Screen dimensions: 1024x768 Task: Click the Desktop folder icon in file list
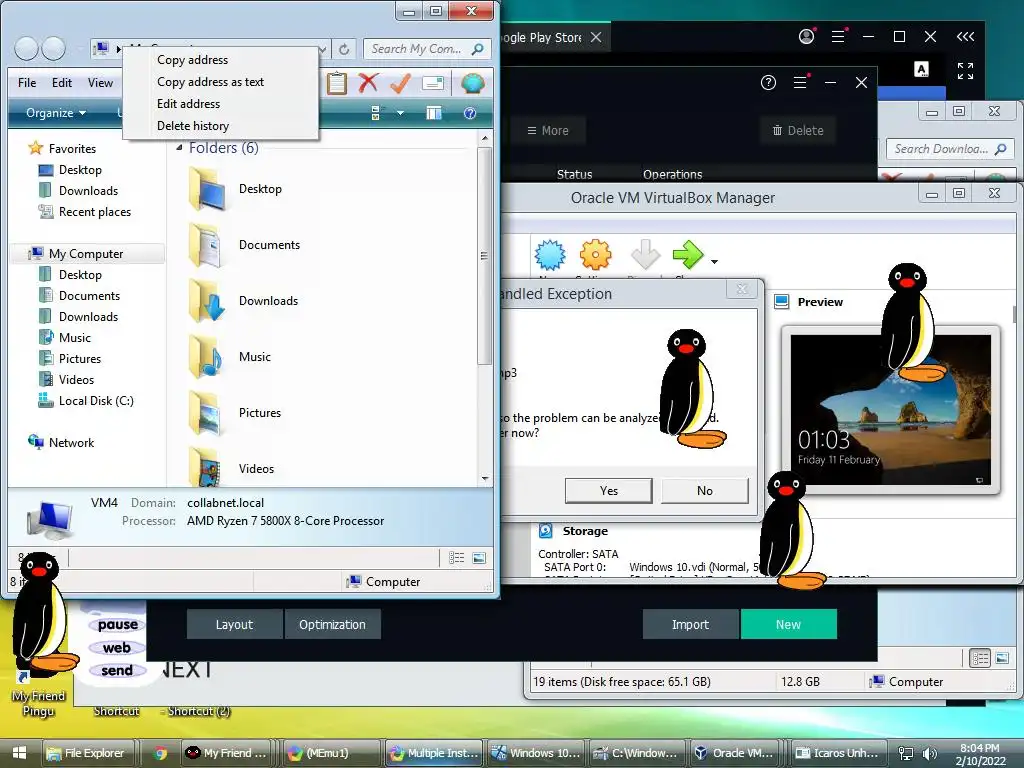click(206, 189)
